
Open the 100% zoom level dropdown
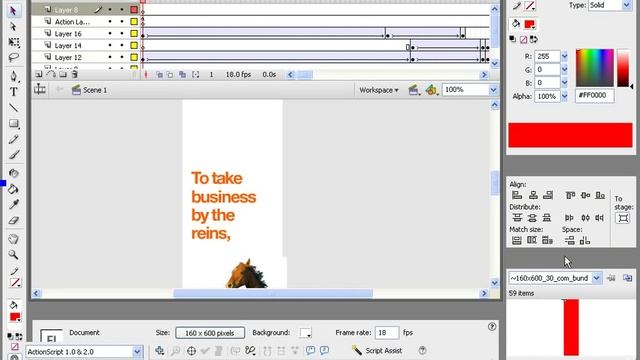pos(493,90)
